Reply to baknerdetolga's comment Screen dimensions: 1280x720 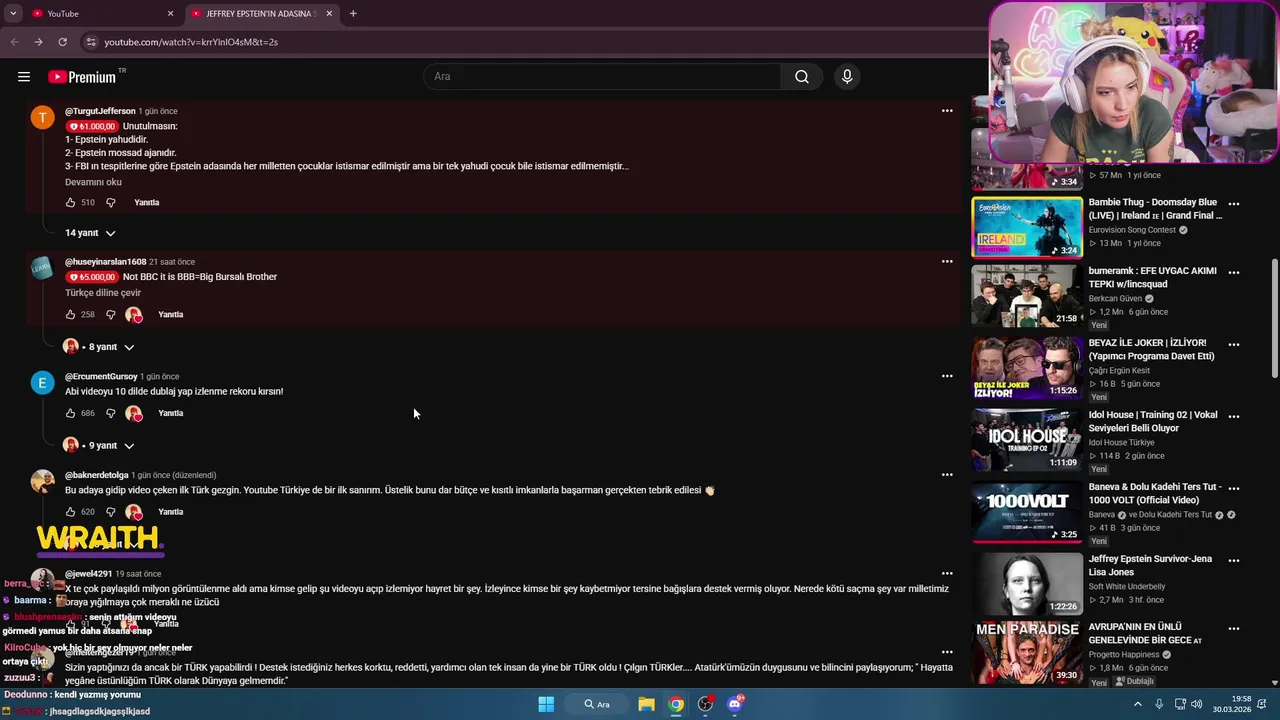(171, 512)
